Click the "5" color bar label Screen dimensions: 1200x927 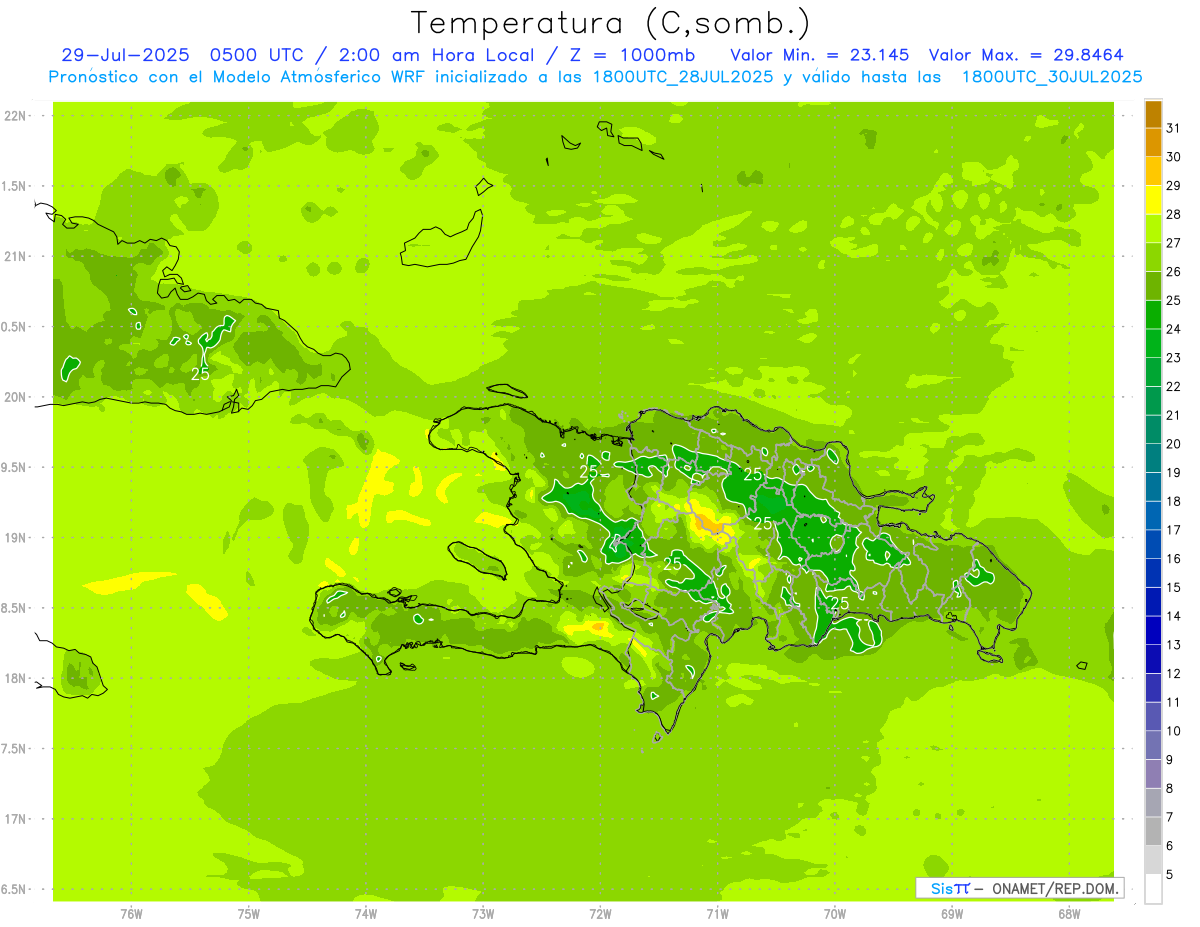[1169, 875]
